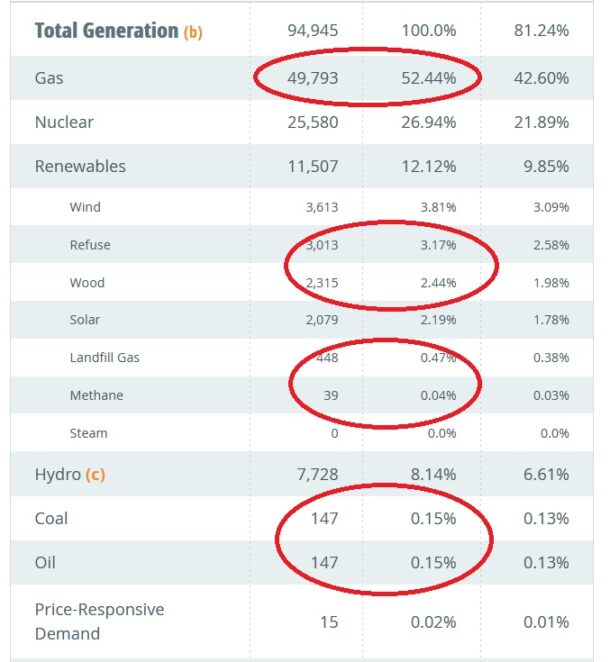Click the Nuclear row label

click(x=64, y=122)
